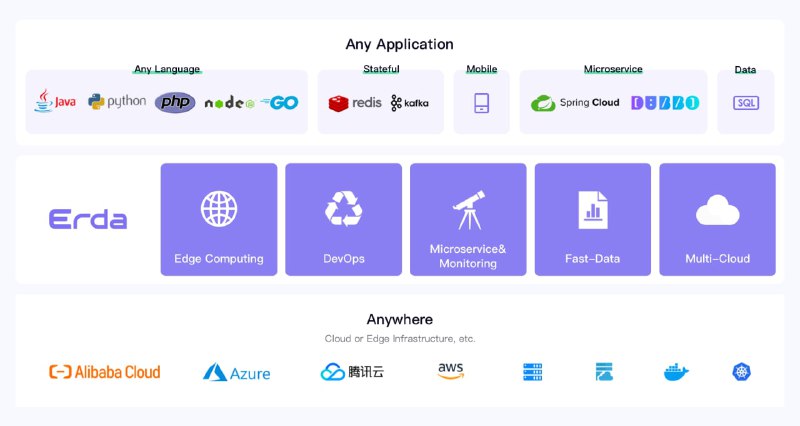800x426 pixels.
Task: Select the Azure logo
Action: [x=236, y=372]
